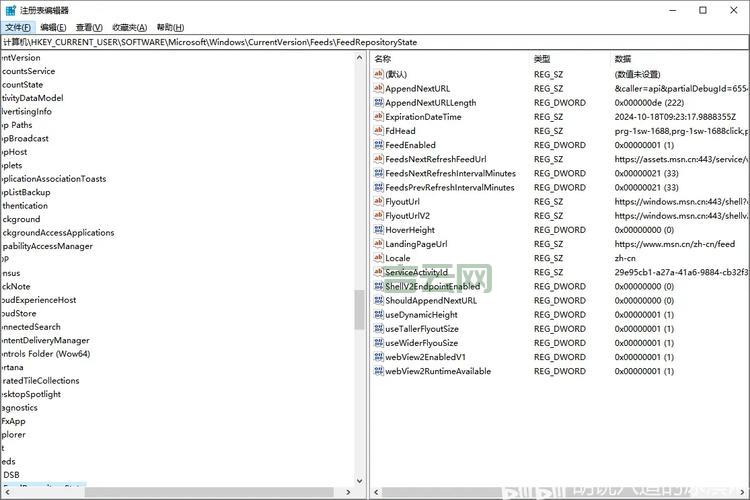Open the 收藏夹(A) favorites menu
750x500 pixels.
pos(129,27)
